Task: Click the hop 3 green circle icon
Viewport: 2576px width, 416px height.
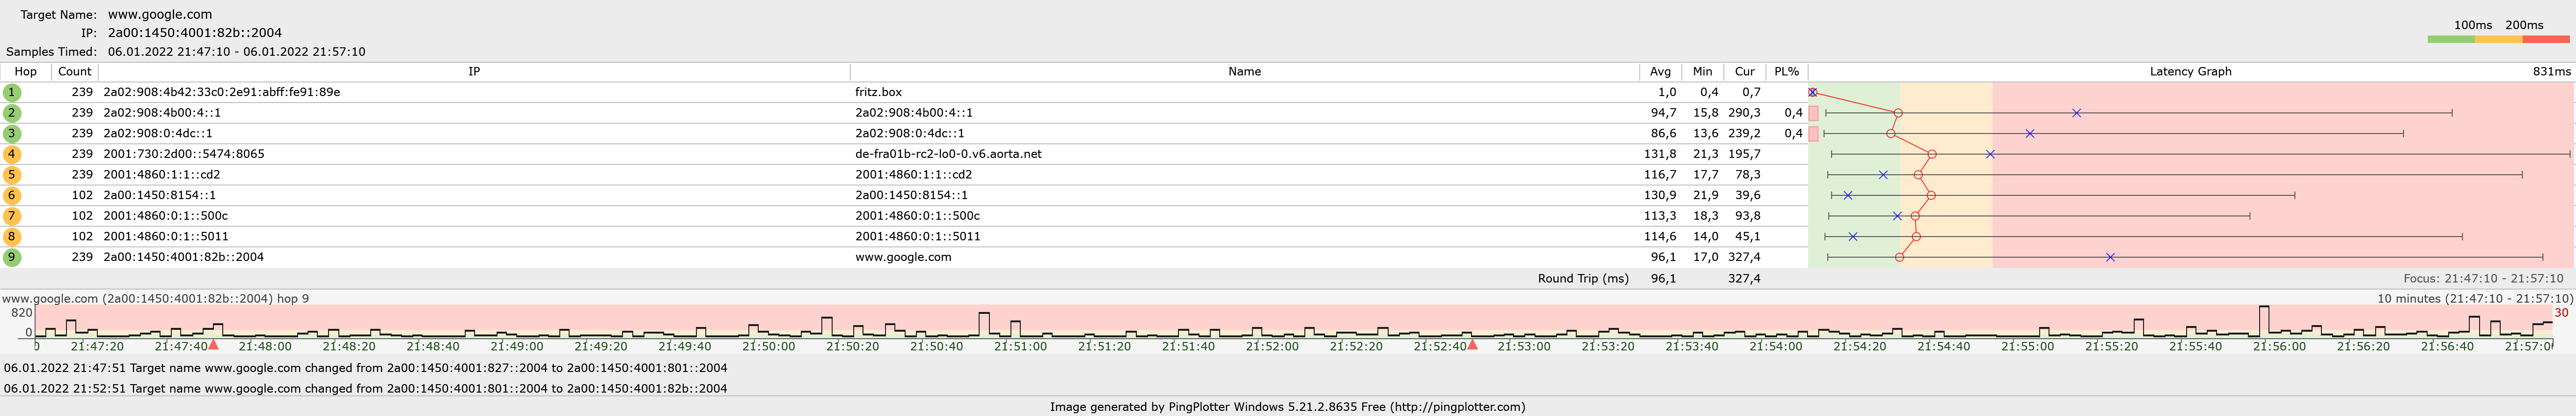Action: click(12, 133)
